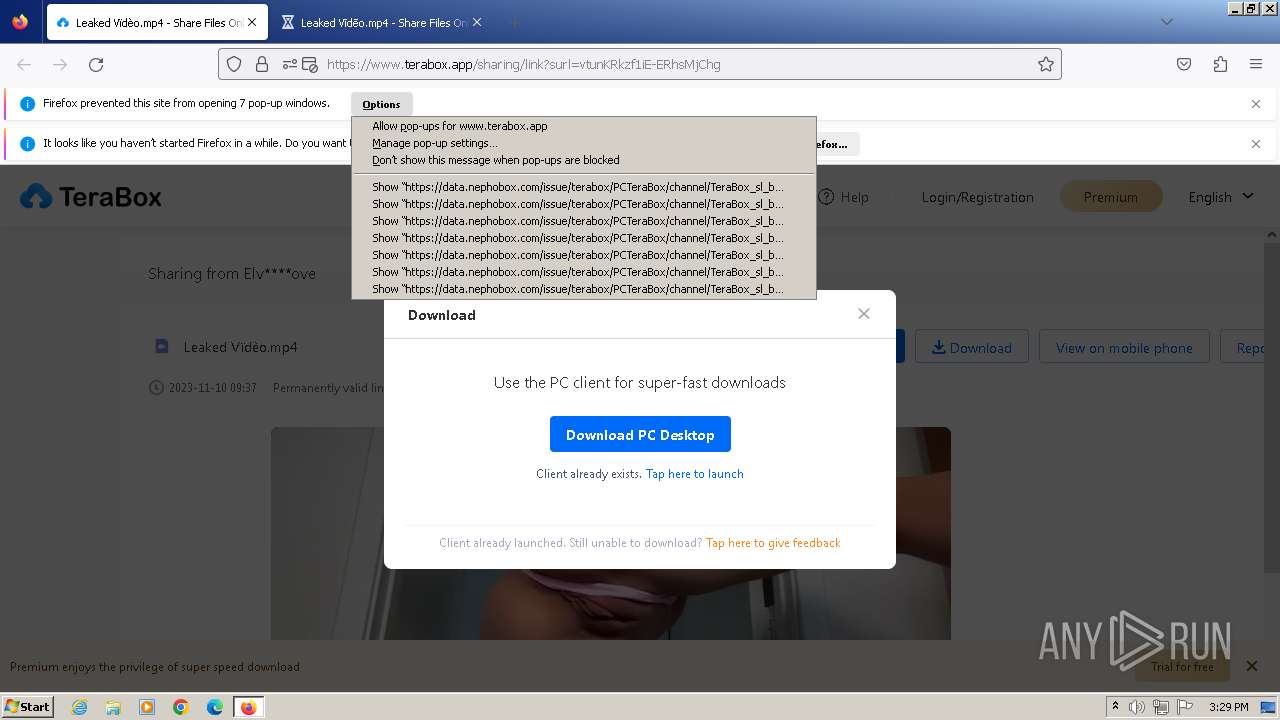Image resolution: width=1280 pixels, height=720 pixels.
Task: Bookmark this page with the star icon
Action: click(1046, 64)
